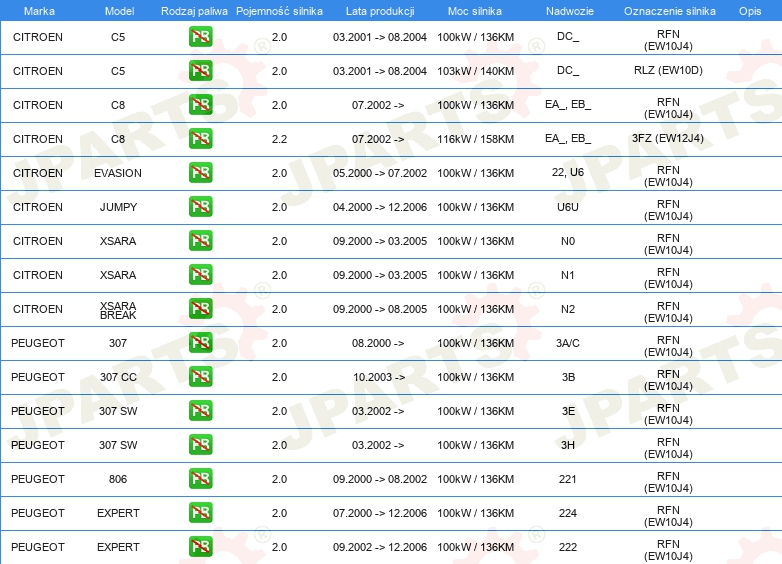Click engine code RLZ (EW10D)

tap(668, 70)
